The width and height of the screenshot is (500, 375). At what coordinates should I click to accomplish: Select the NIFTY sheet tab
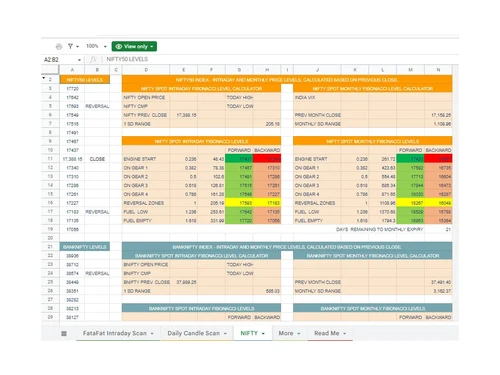pos(249,333)
